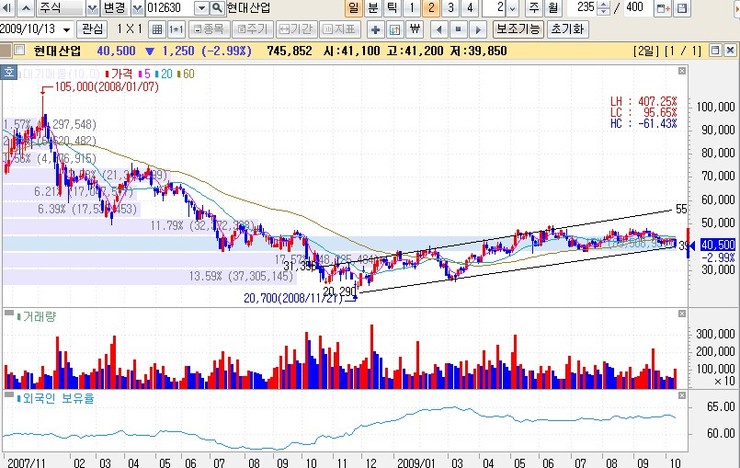Open the stock code history dropdown
This screenshot has height=468, width=740.
click(x=201, y=8)
